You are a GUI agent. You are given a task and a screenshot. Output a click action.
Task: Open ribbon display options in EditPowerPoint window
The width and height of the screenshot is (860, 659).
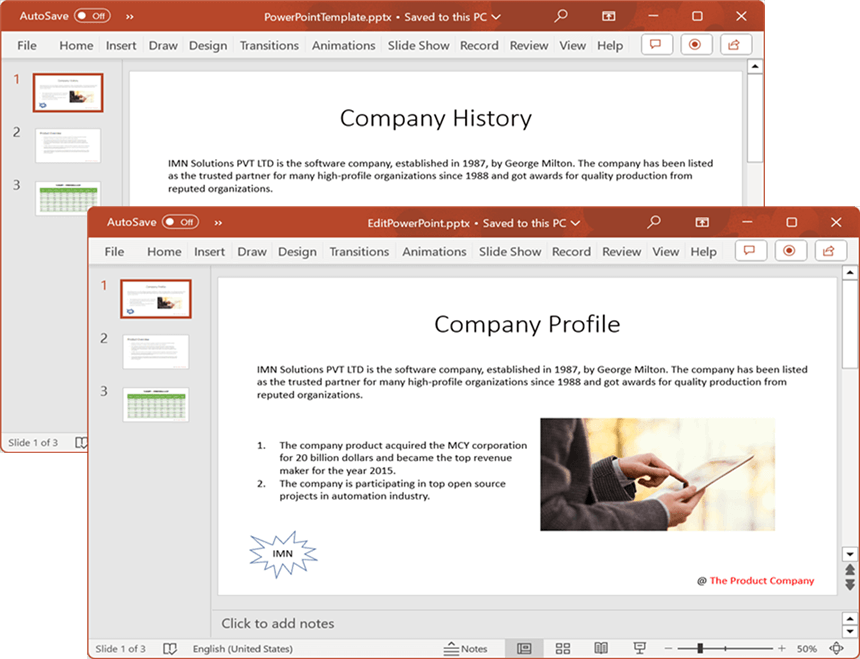(702, 222)
